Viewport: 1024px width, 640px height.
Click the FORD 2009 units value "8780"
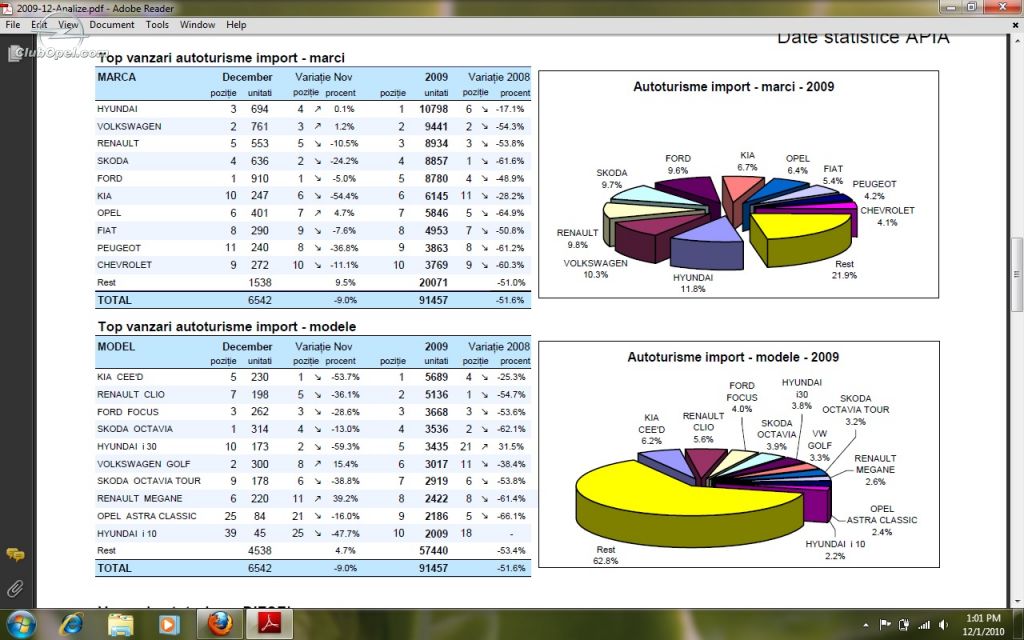coord(436,178)
